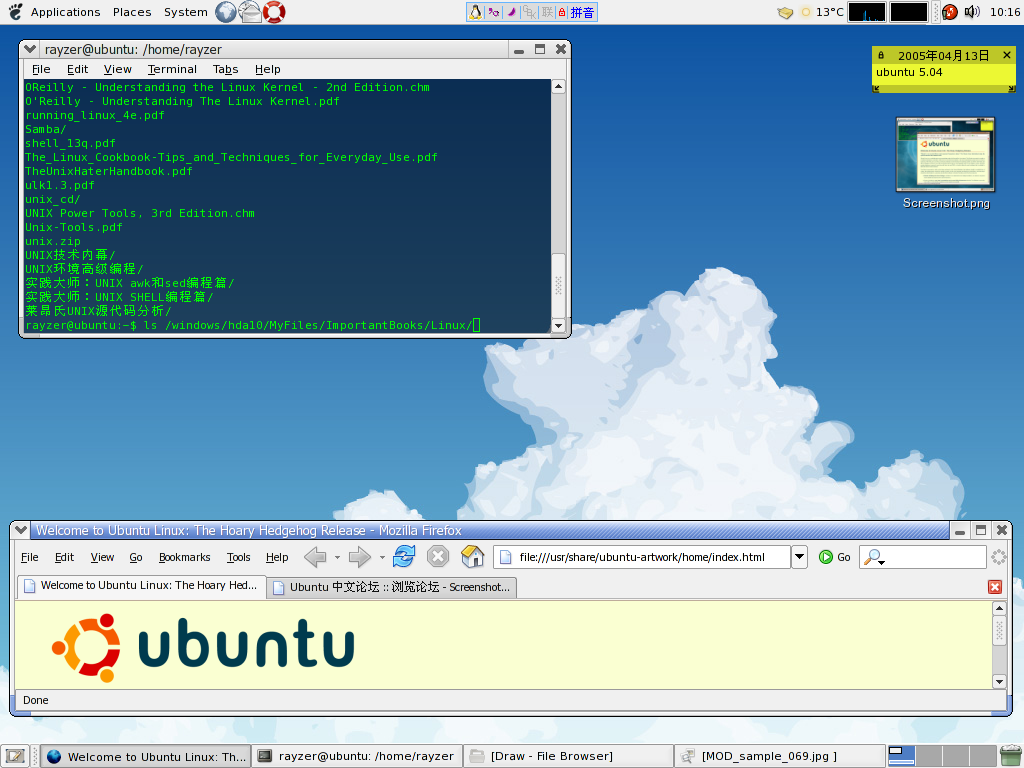Click the terminal scrollbar thumb
The height and width of the screenshot is (768, 1024).
[558, 285]
